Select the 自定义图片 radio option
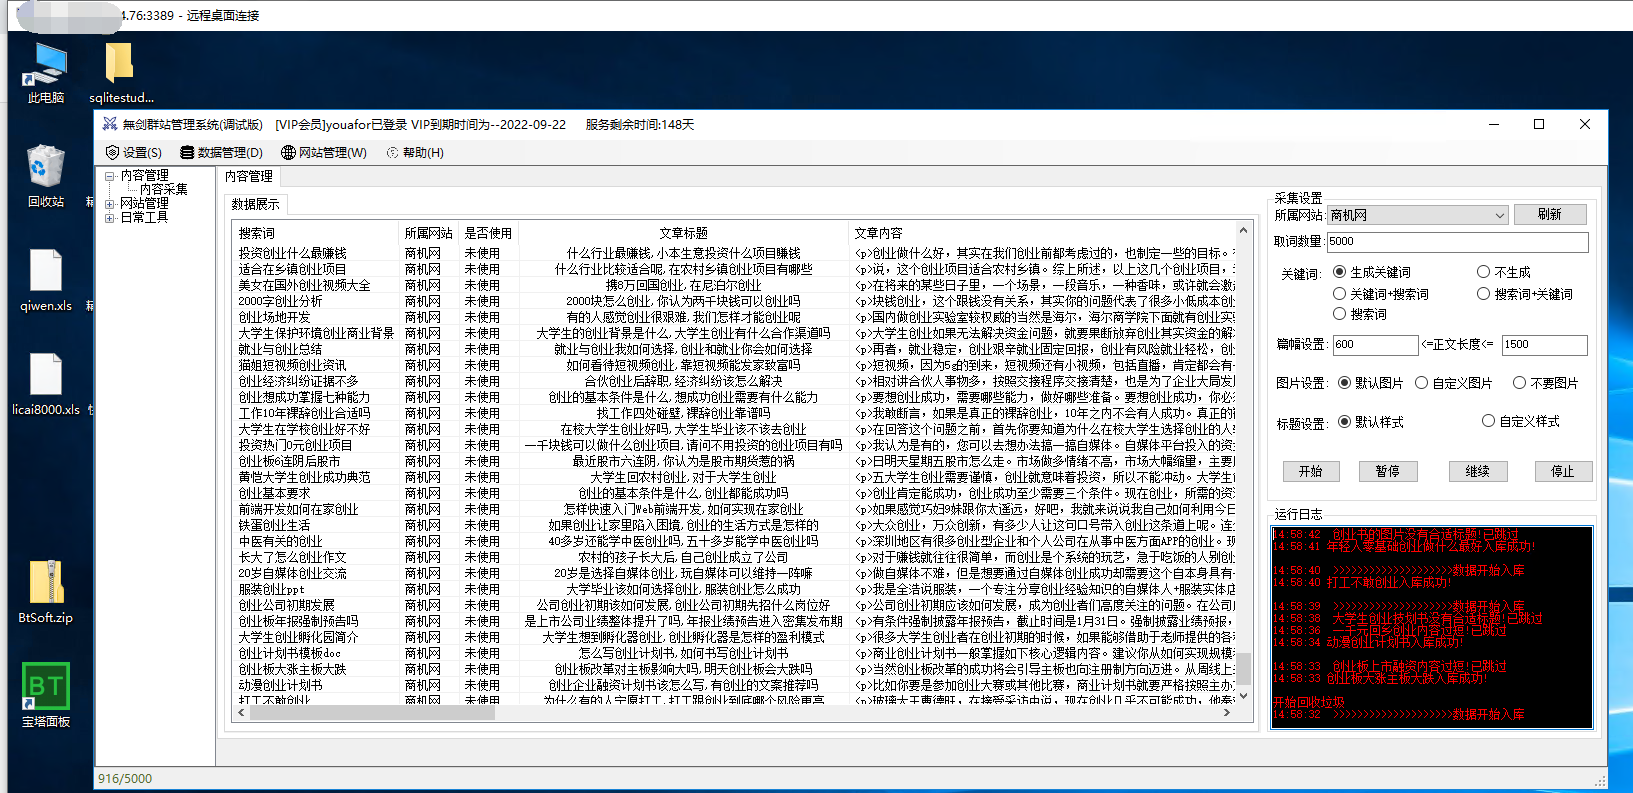This screenshot has width=1633, height=793. coord(1454,383)
